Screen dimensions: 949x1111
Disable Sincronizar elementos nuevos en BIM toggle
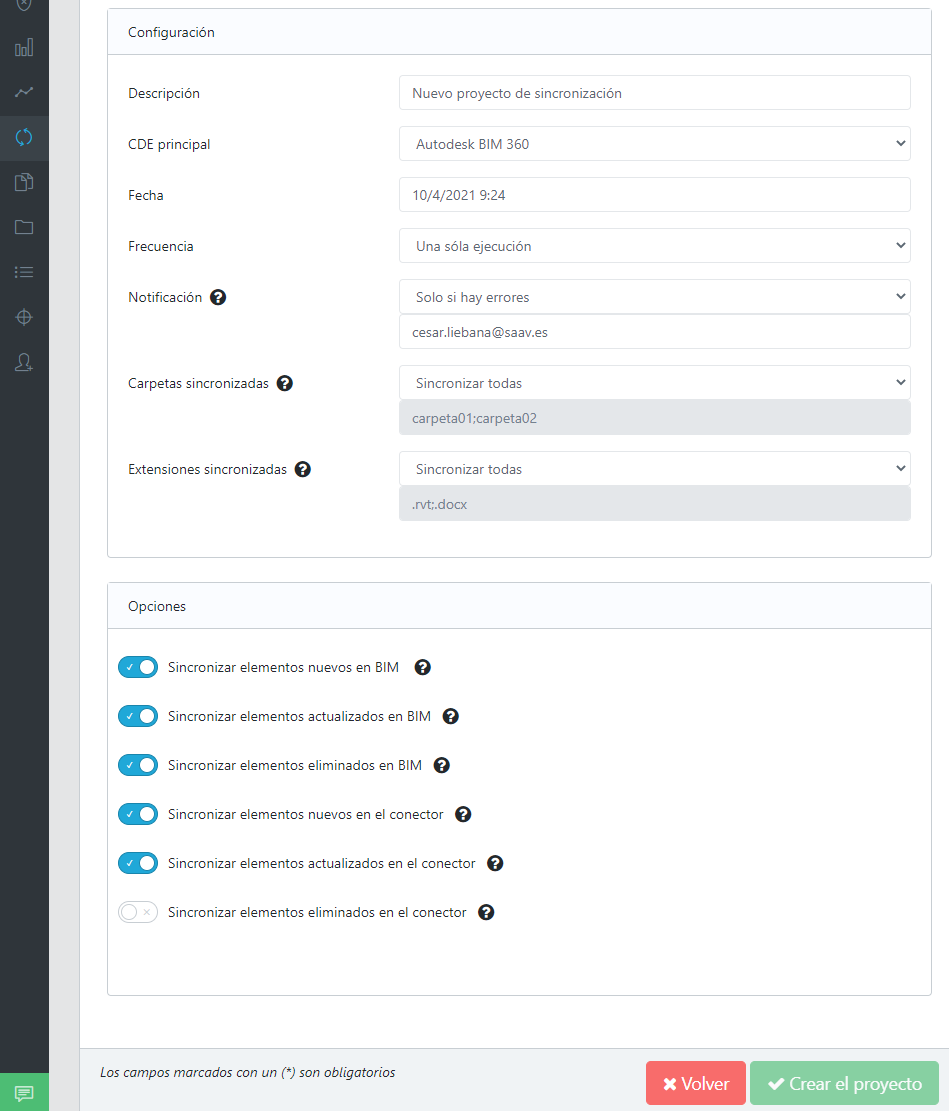(x=137, y=667)
